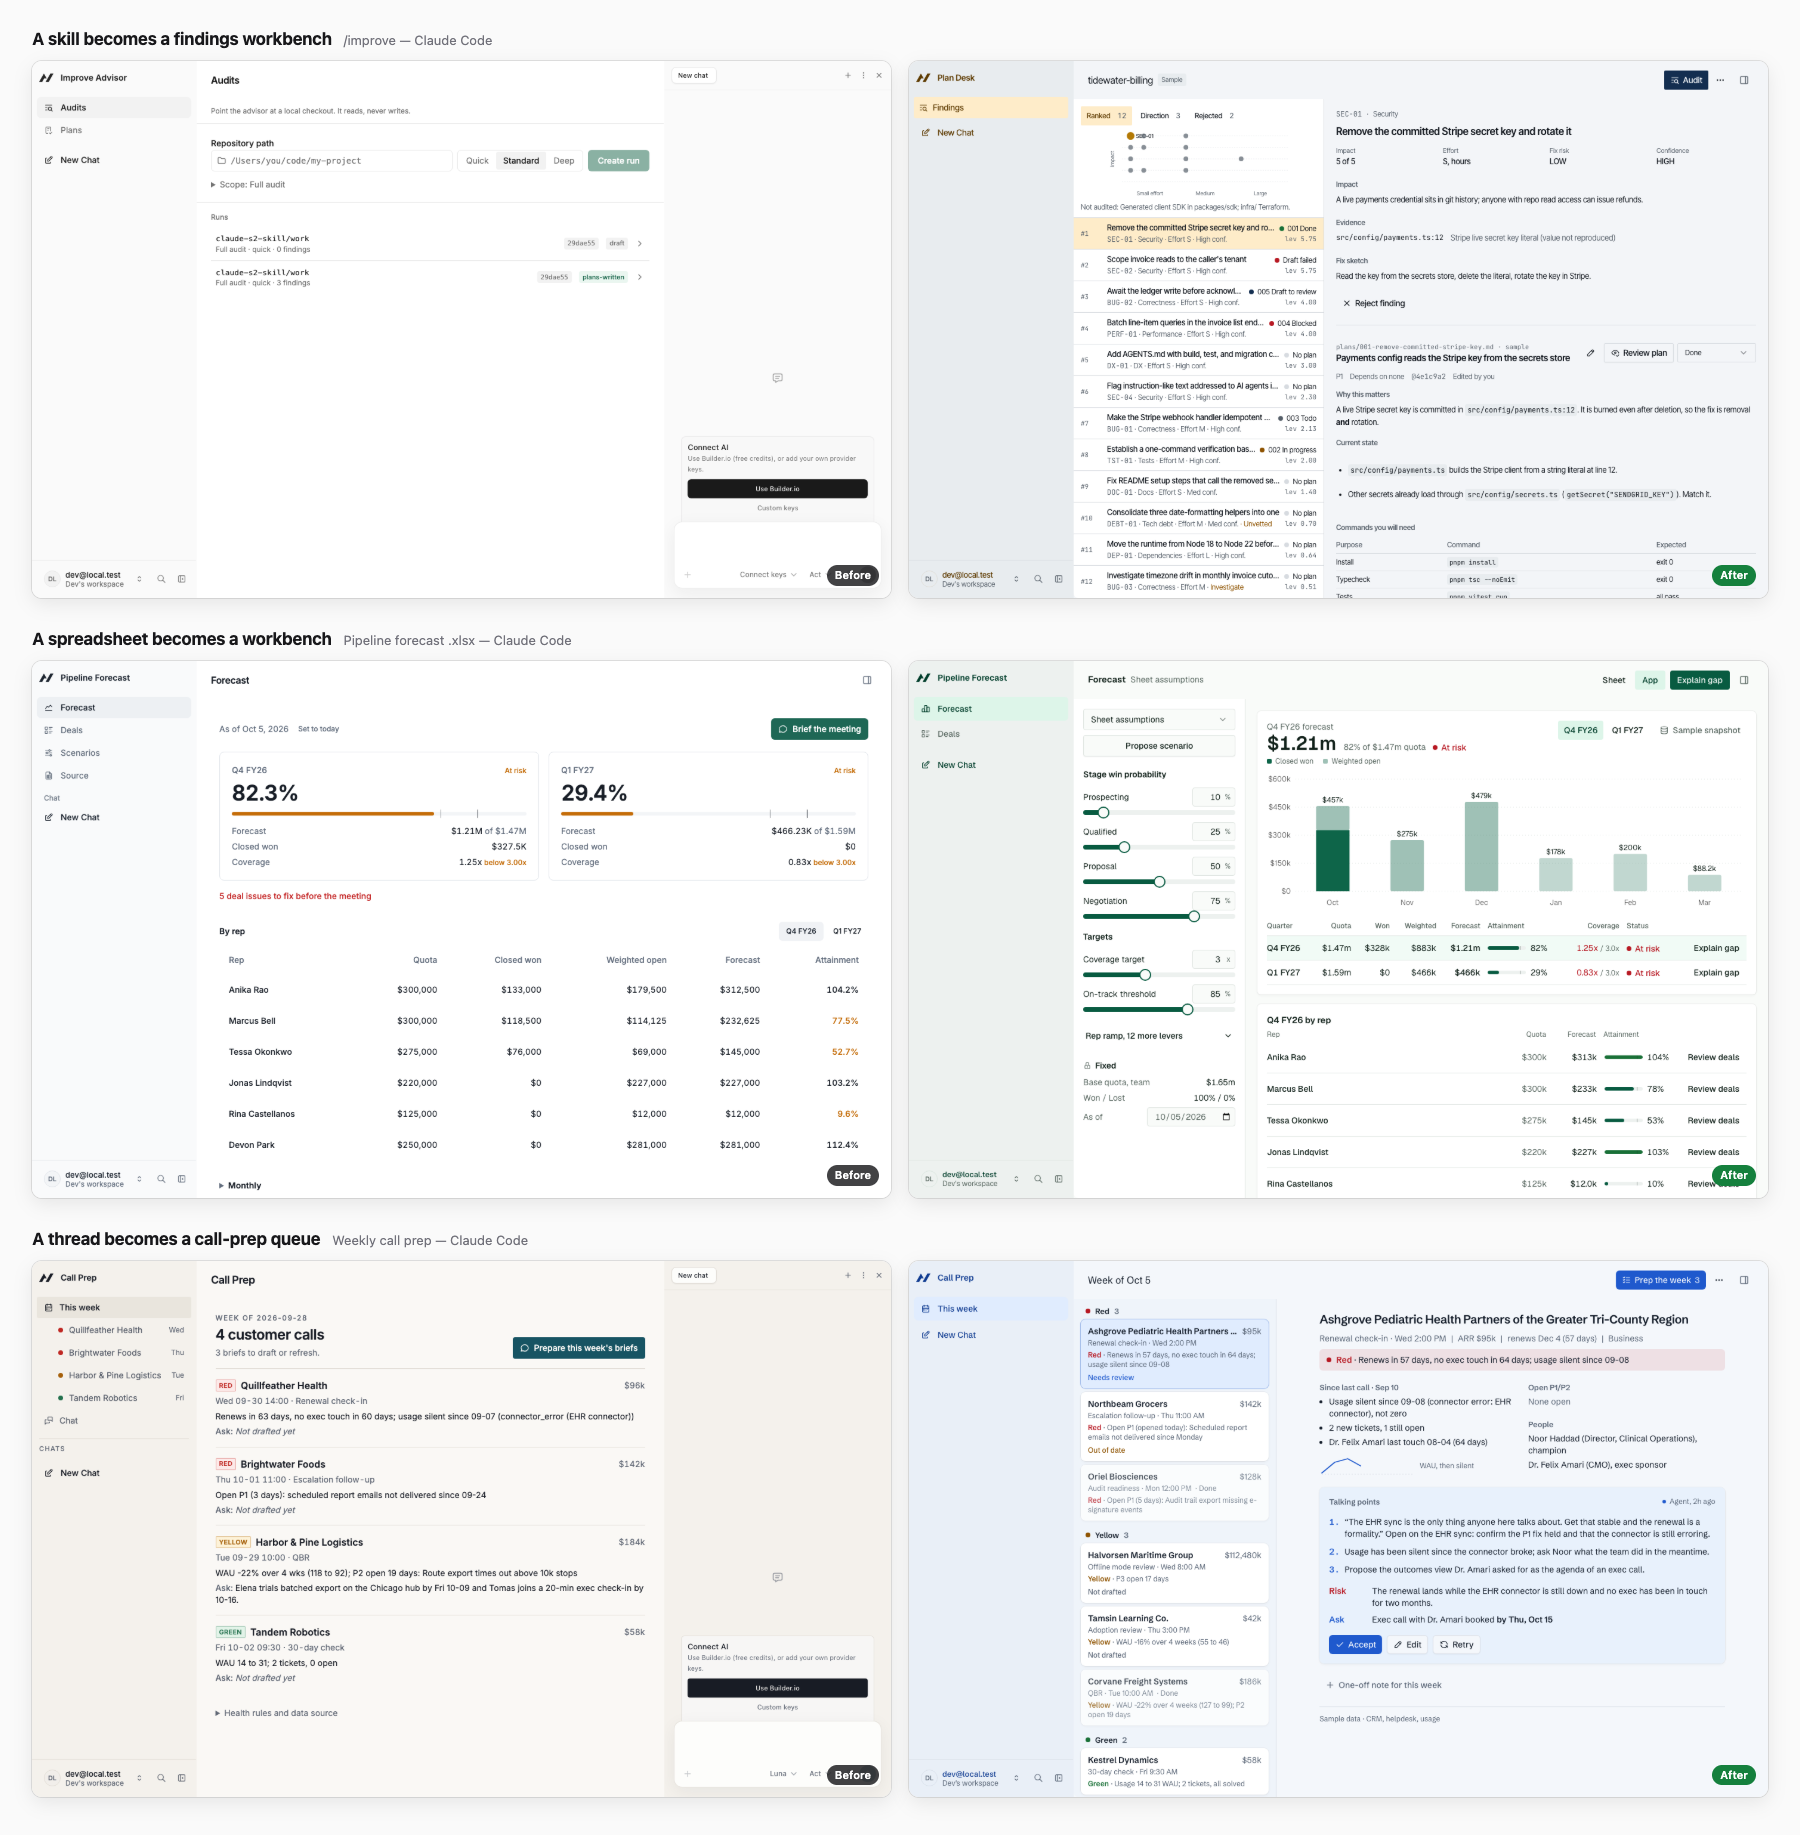Switch to App view in Pipeline Forecast after
1800x1835 pixels.
(x=1650, y=680)
